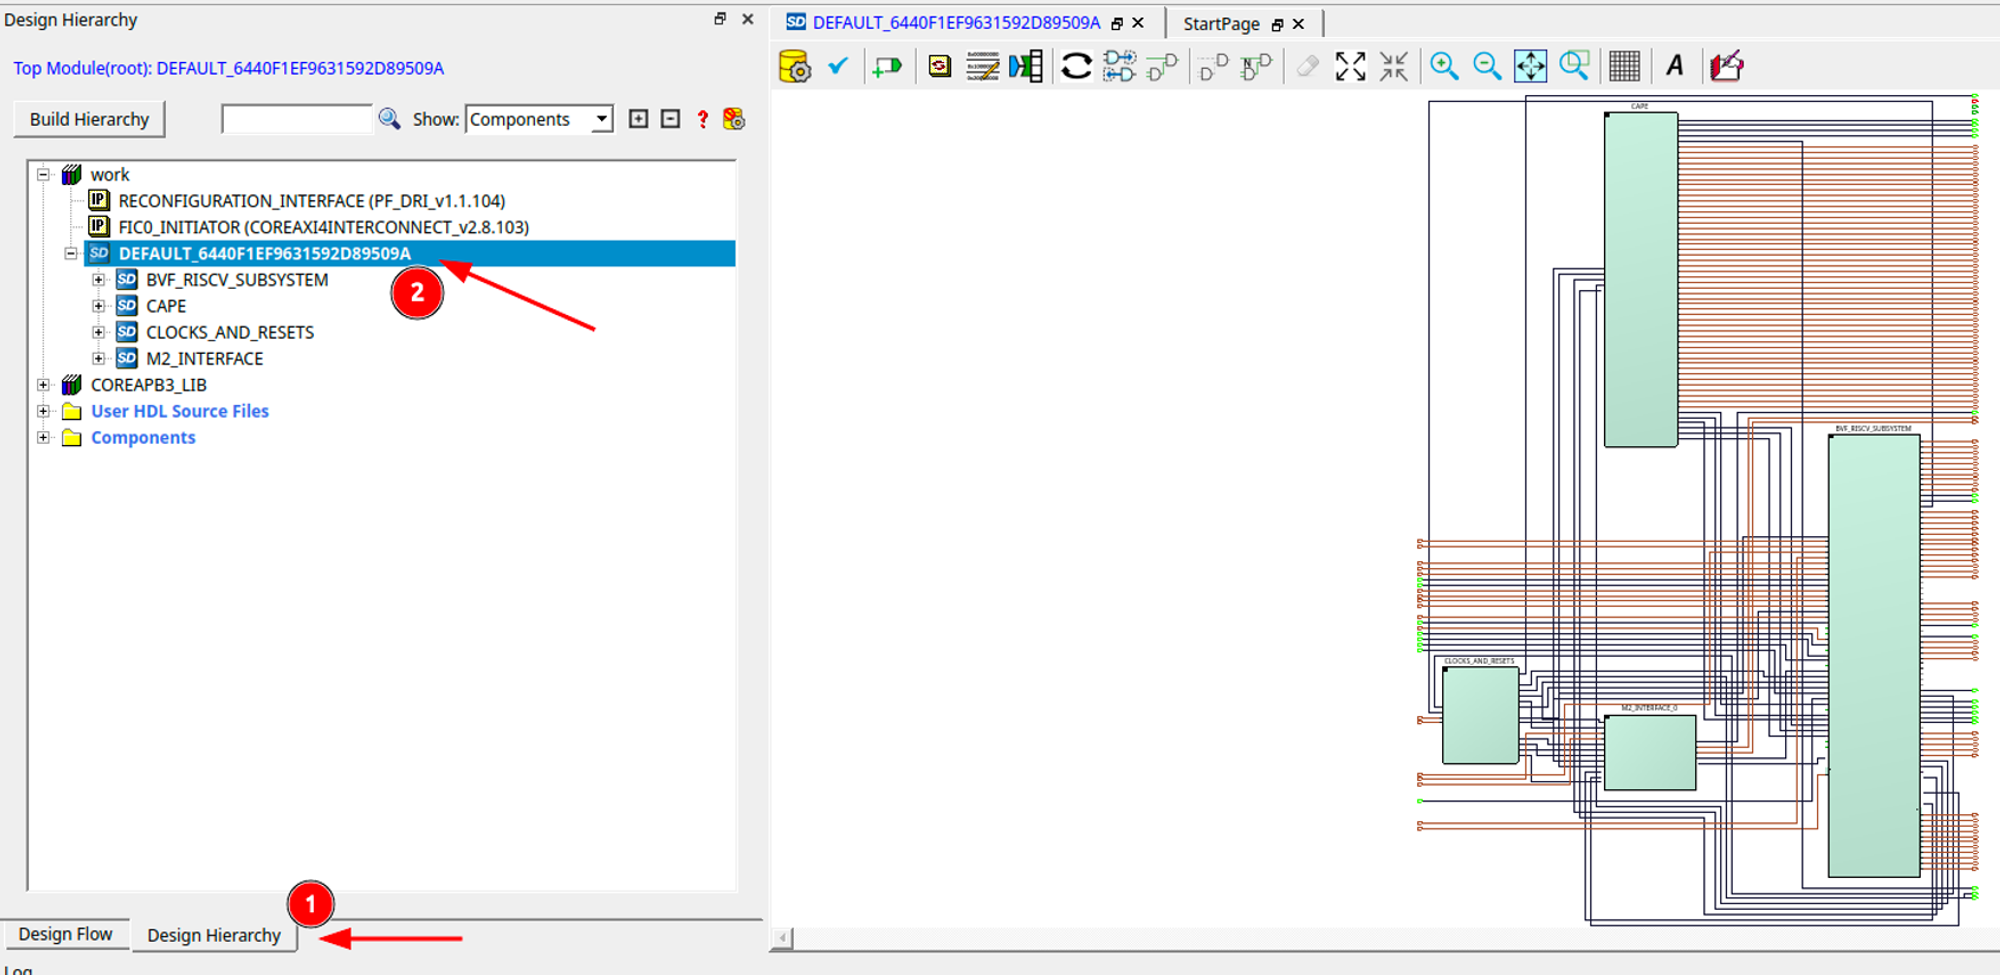The width and height of the screenshot is (2000, 975).
Task: Click the letter A text annotation icon
Action: pyautogui.click(x=1675, y=67)
